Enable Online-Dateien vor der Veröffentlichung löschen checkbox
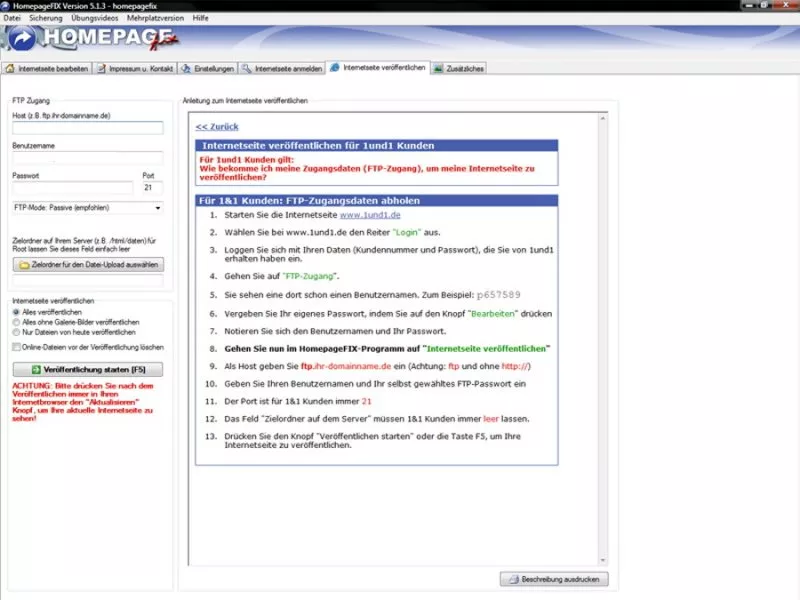The width and height of the screenshot is (800, 600). (15, 347)
